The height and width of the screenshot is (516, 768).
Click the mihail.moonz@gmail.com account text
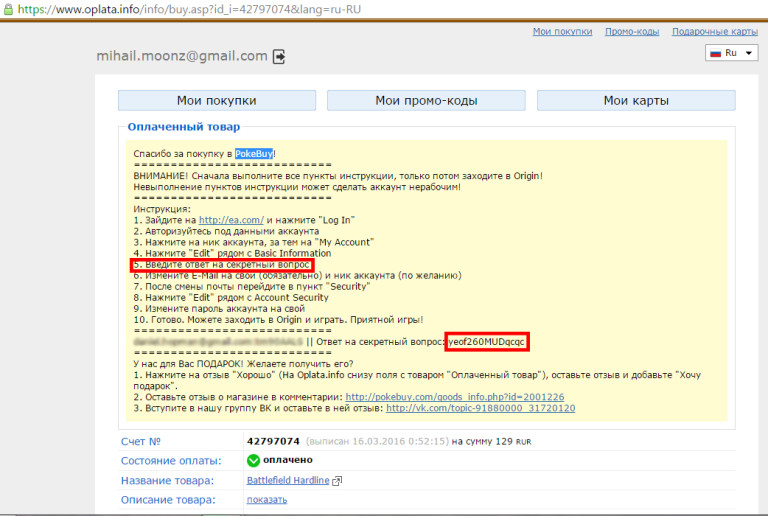182,56
